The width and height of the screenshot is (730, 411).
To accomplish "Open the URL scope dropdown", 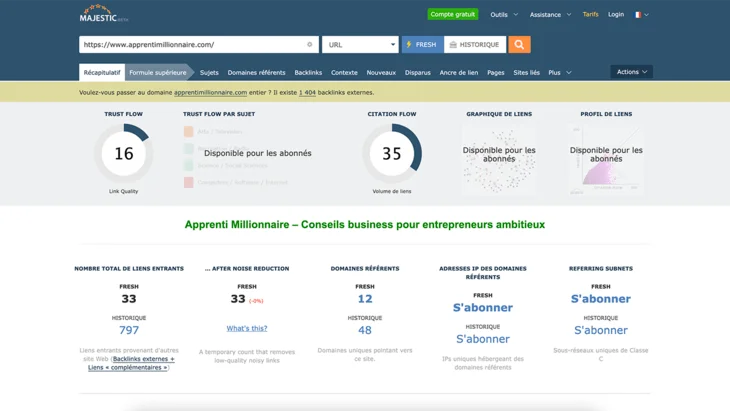I will [360, 45].
